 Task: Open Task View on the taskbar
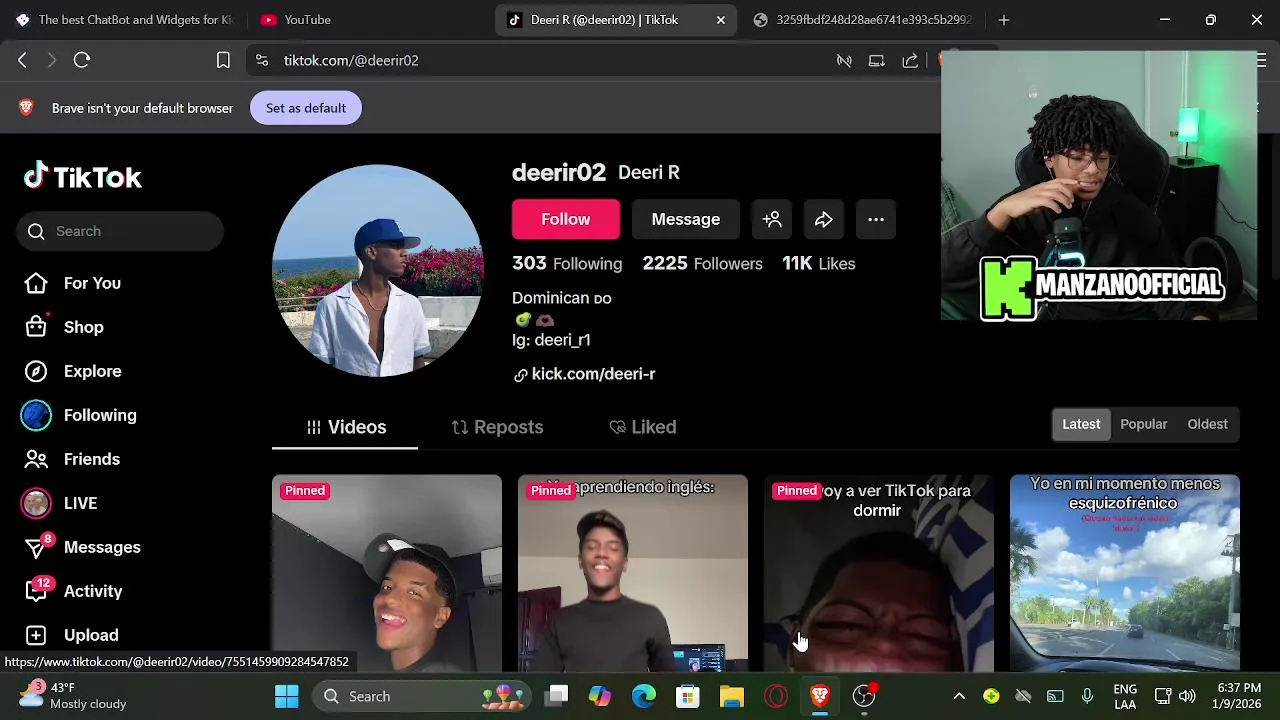tap(557, 696)
